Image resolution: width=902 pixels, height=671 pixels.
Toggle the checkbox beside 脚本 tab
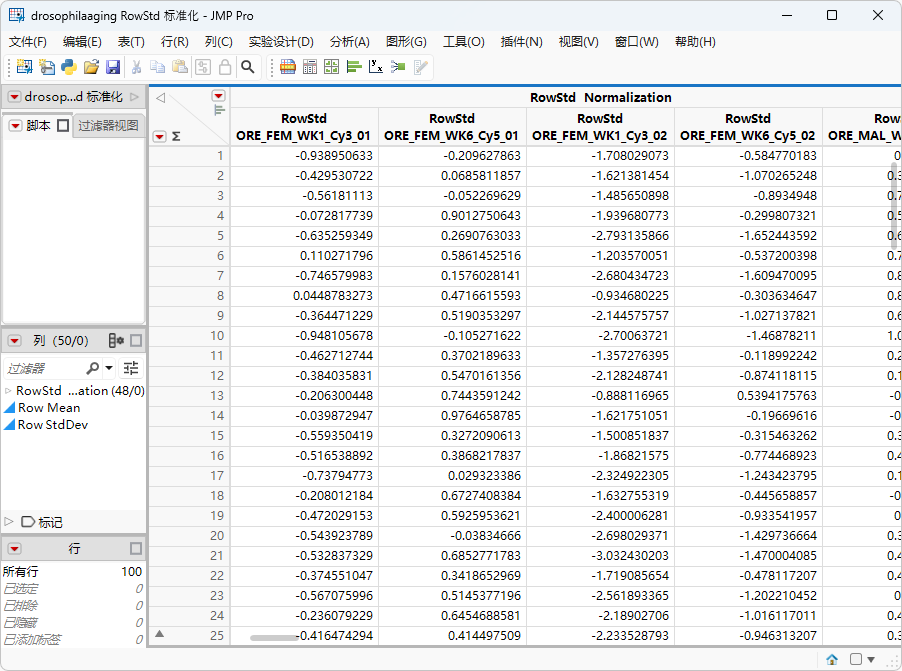63,125
